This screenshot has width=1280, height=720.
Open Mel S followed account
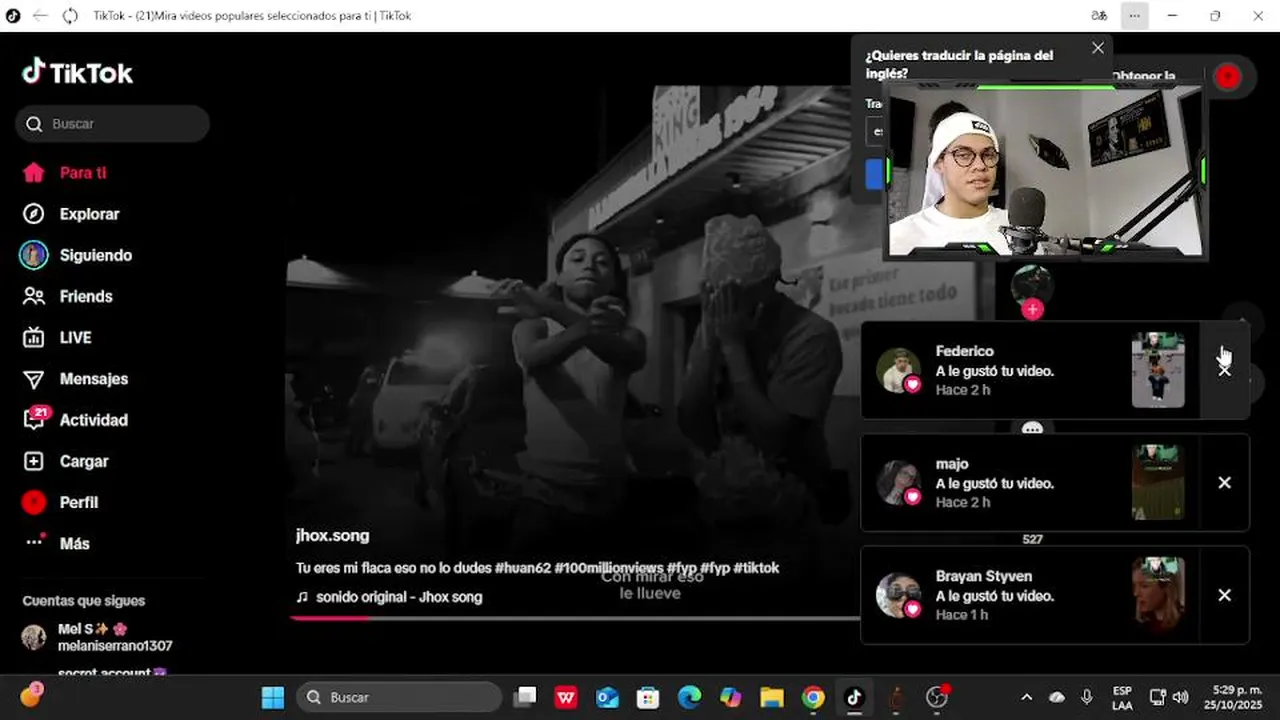click(x=100, y=637)
